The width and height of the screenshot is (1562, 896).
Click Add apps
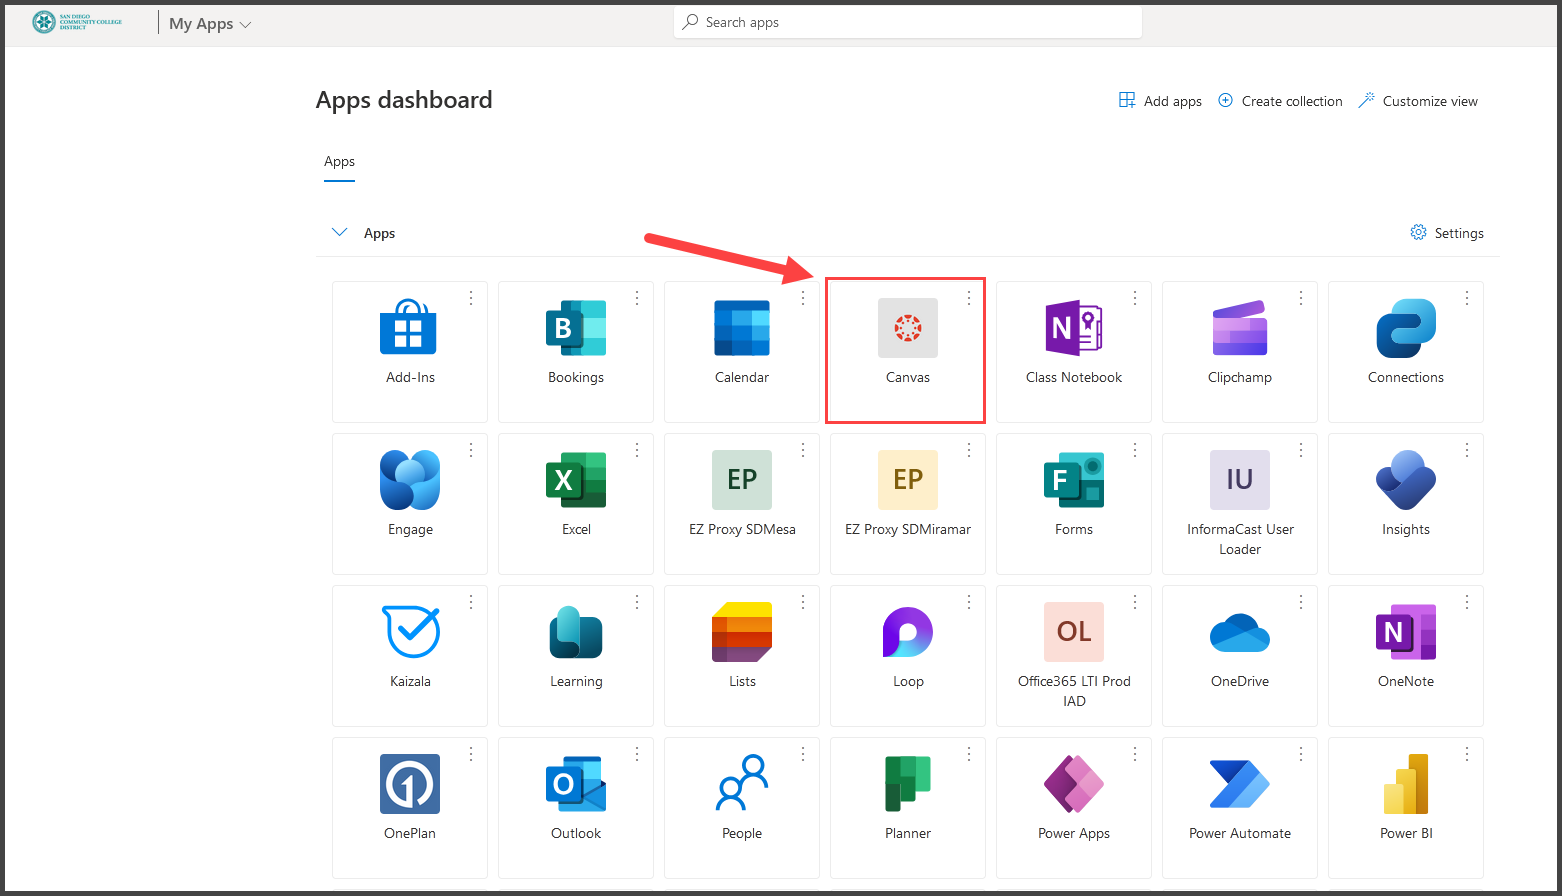point(1160,100)
